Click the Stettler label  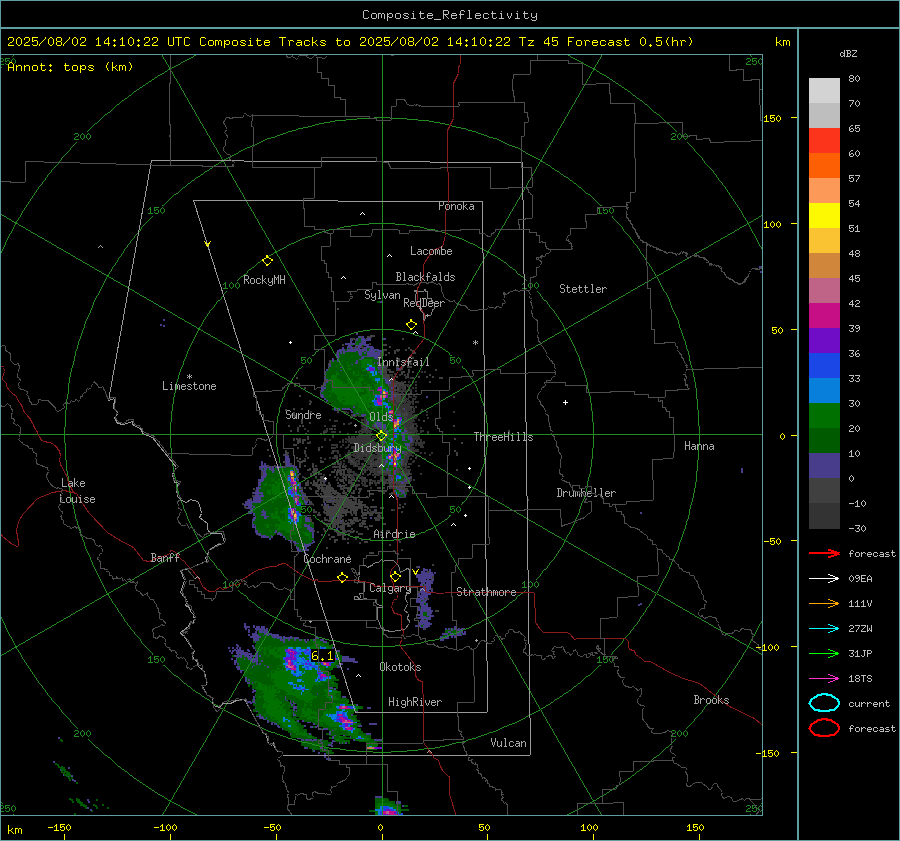pos(583,289)
